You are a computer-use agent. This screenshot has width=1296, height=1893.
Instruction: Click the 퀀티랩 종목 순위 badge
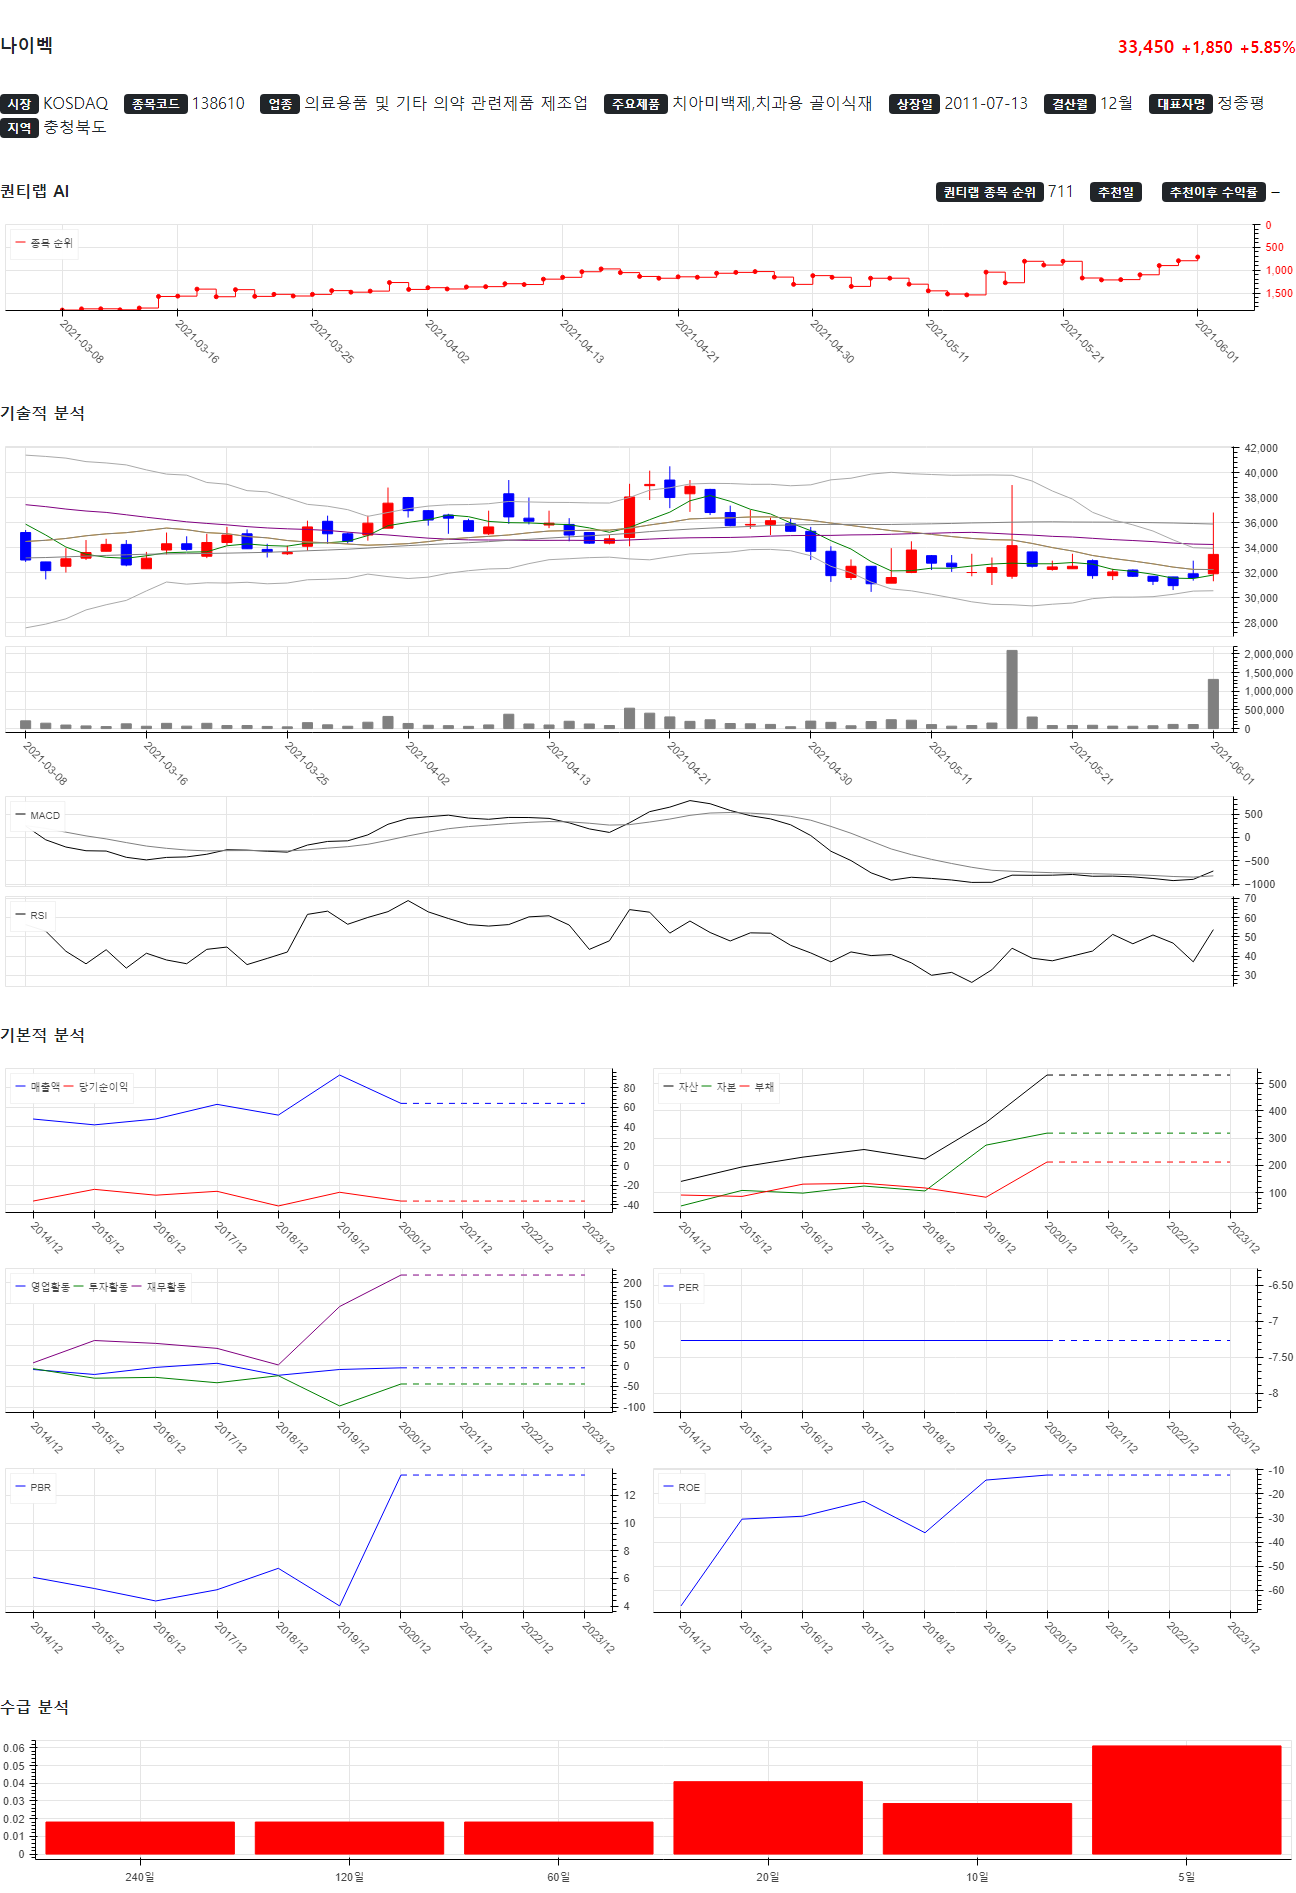point(989,192)
